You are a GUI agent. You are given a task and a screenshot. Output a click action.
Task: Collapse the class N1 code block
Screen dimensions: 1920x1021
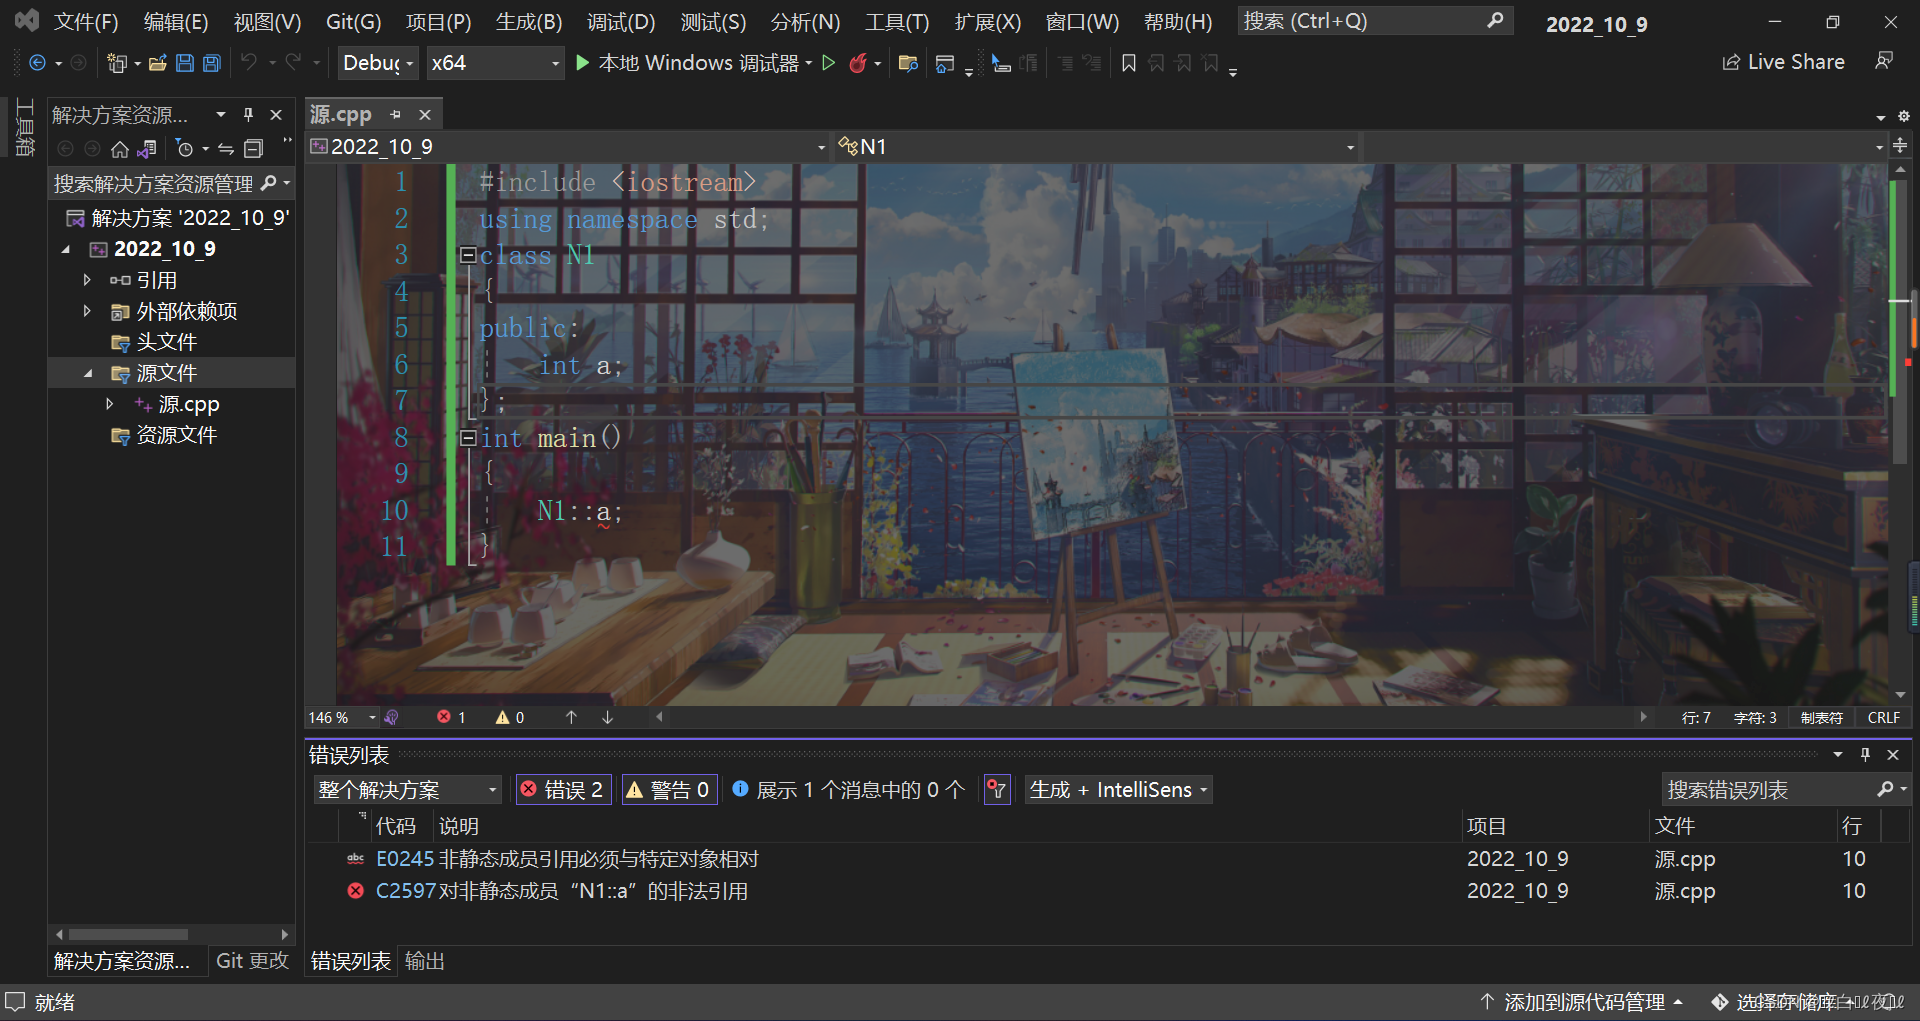pyautogui.click(x=467, y=255)
